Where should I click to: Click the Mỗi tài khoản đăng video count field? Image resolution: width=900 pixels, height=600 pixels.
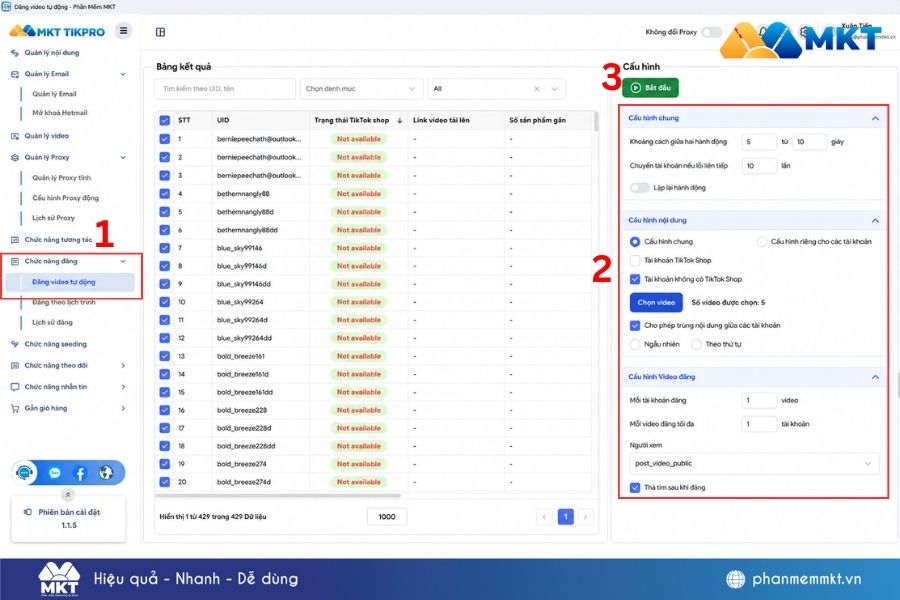759,401
